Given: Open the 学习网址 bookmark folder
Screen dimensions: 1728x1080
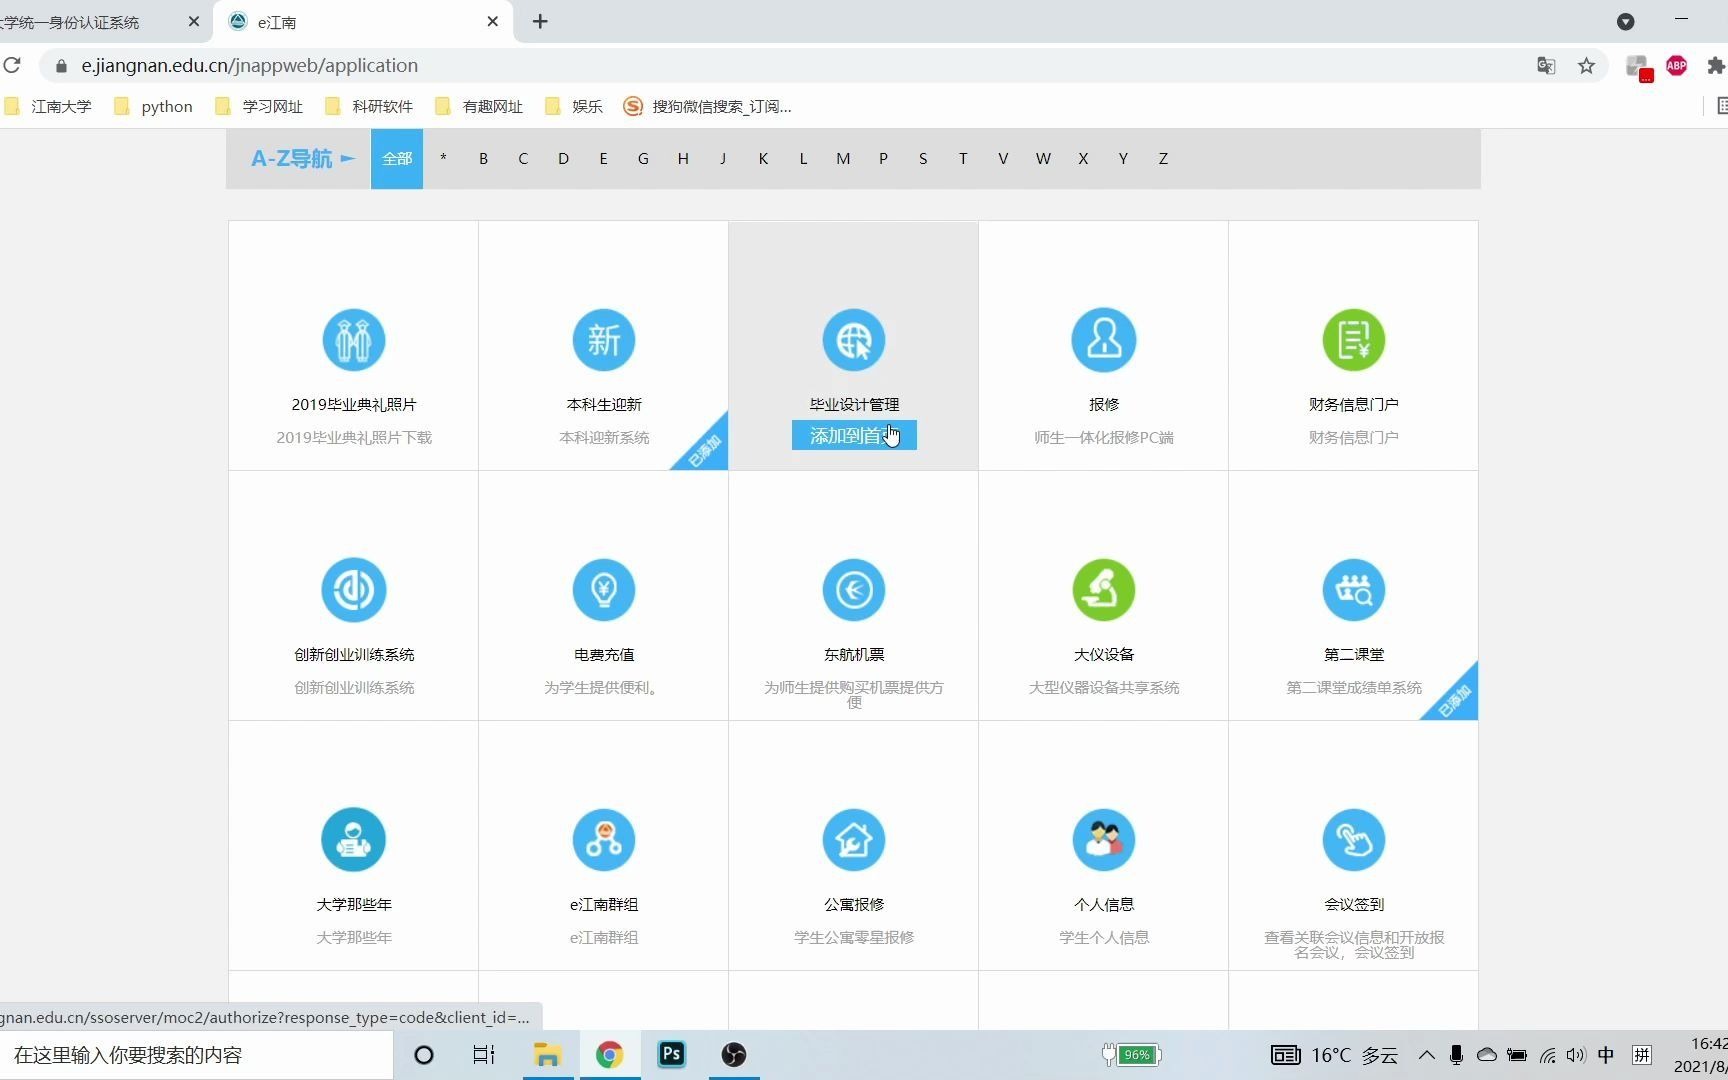Looking at the screenshot, I should [259, 107].
